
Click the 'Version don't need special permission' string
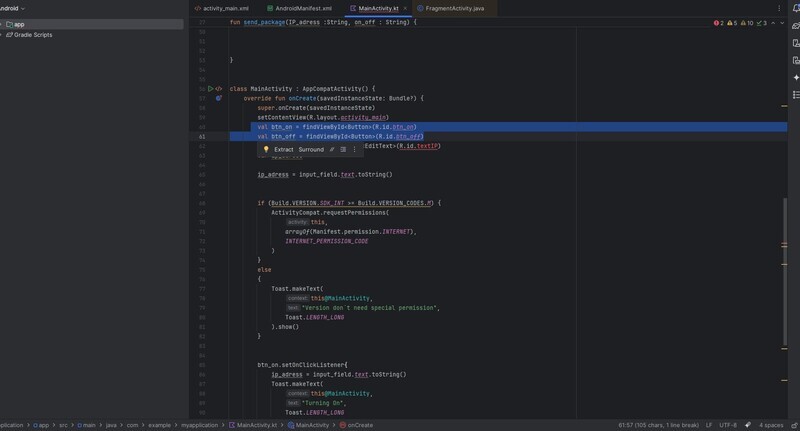[370, 308]
